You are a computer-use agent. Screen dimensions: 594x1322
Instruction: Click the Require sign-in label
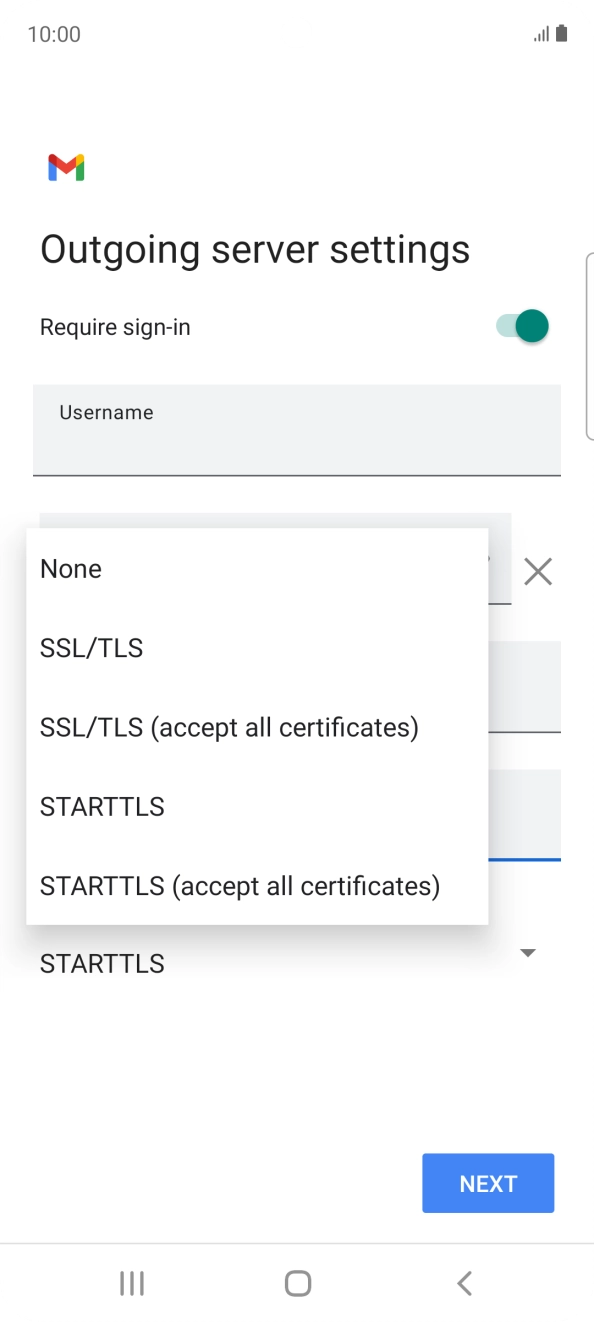(x=113, y=326)
